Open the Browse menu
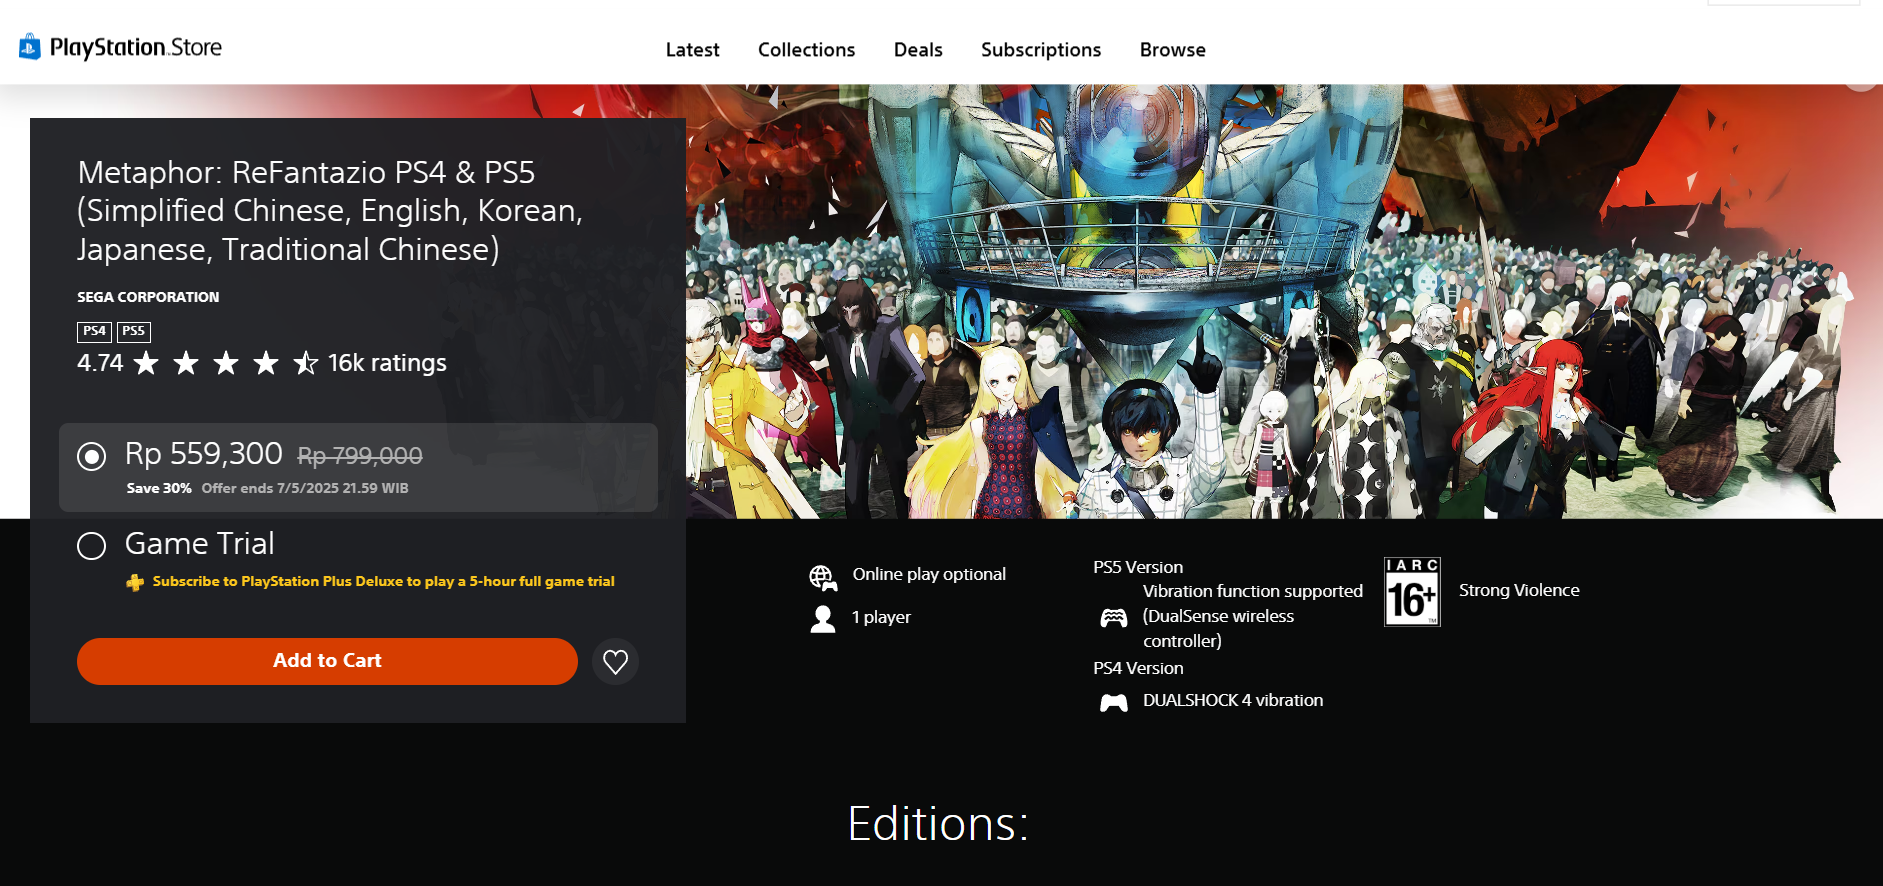 coord(1172,50)
